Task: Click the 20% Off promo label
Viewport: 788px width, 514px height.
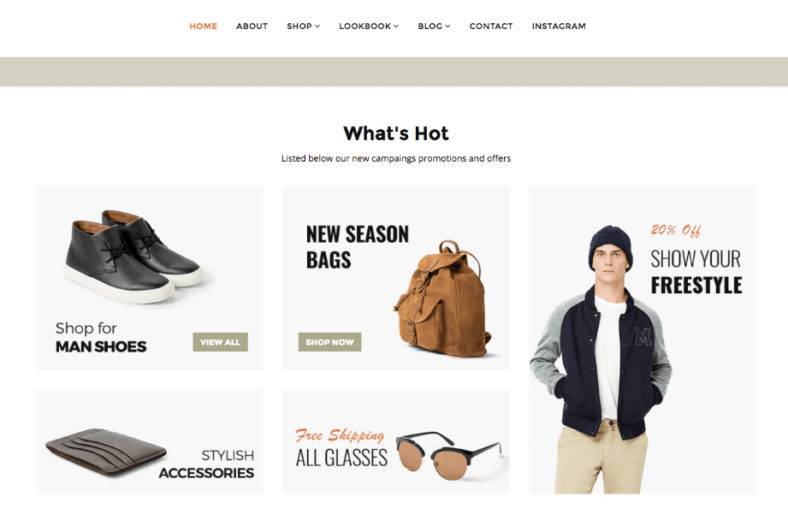Action: pyautogui.click(x=676, y=230)
